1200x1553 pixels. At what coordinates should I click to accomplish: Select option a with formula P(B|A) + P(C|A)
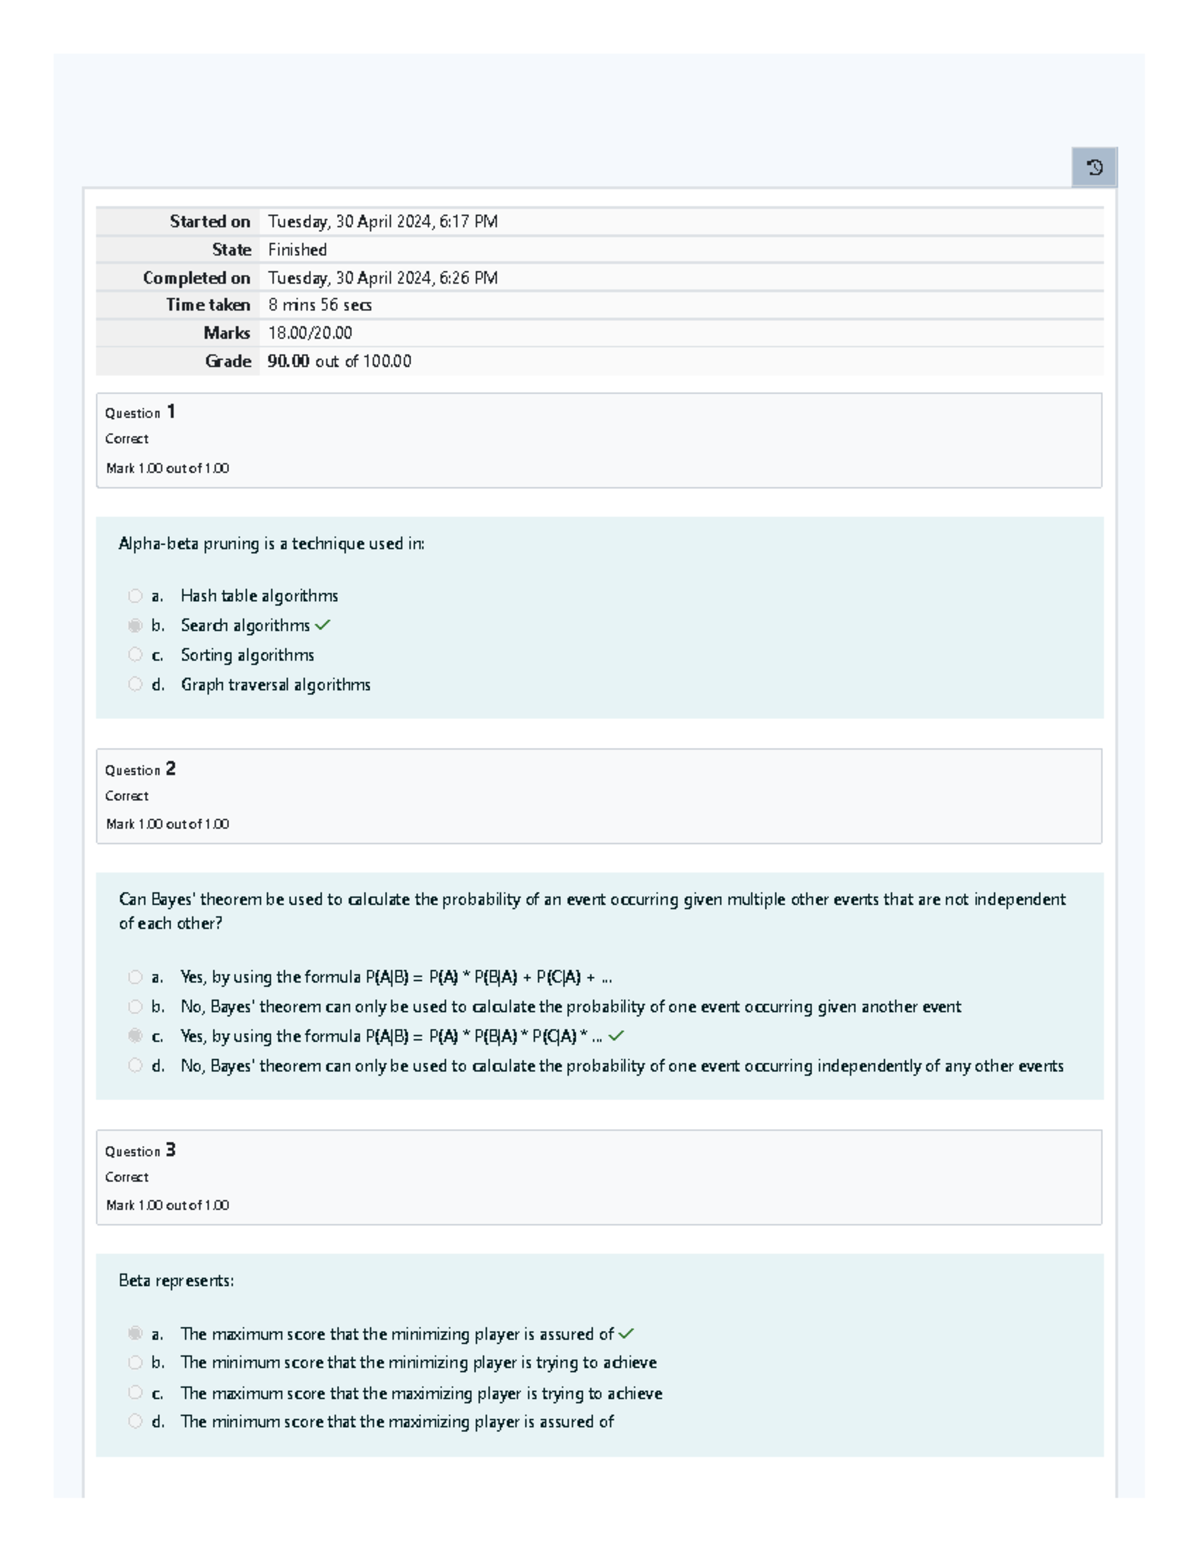coord(136,977)
